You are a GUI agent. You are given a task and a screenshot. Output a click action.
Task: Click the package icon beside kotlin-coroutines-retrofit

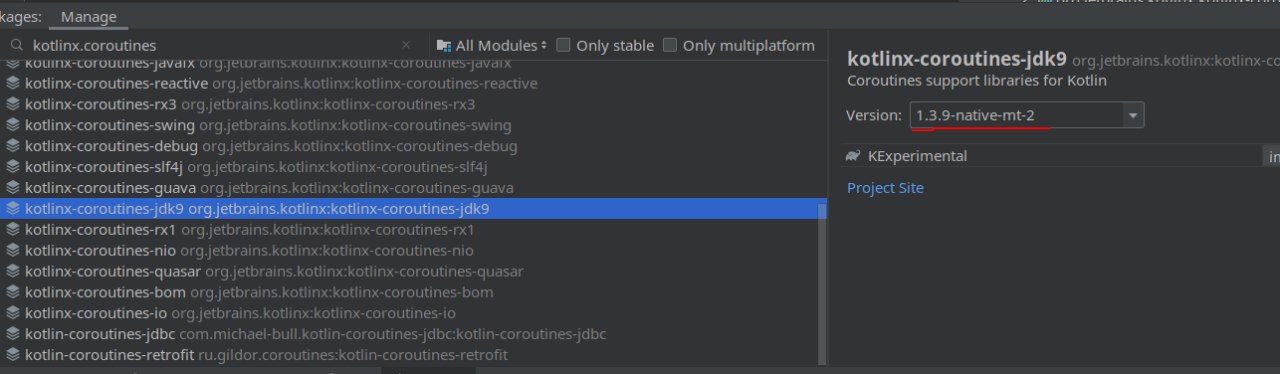tap(12, 355)
